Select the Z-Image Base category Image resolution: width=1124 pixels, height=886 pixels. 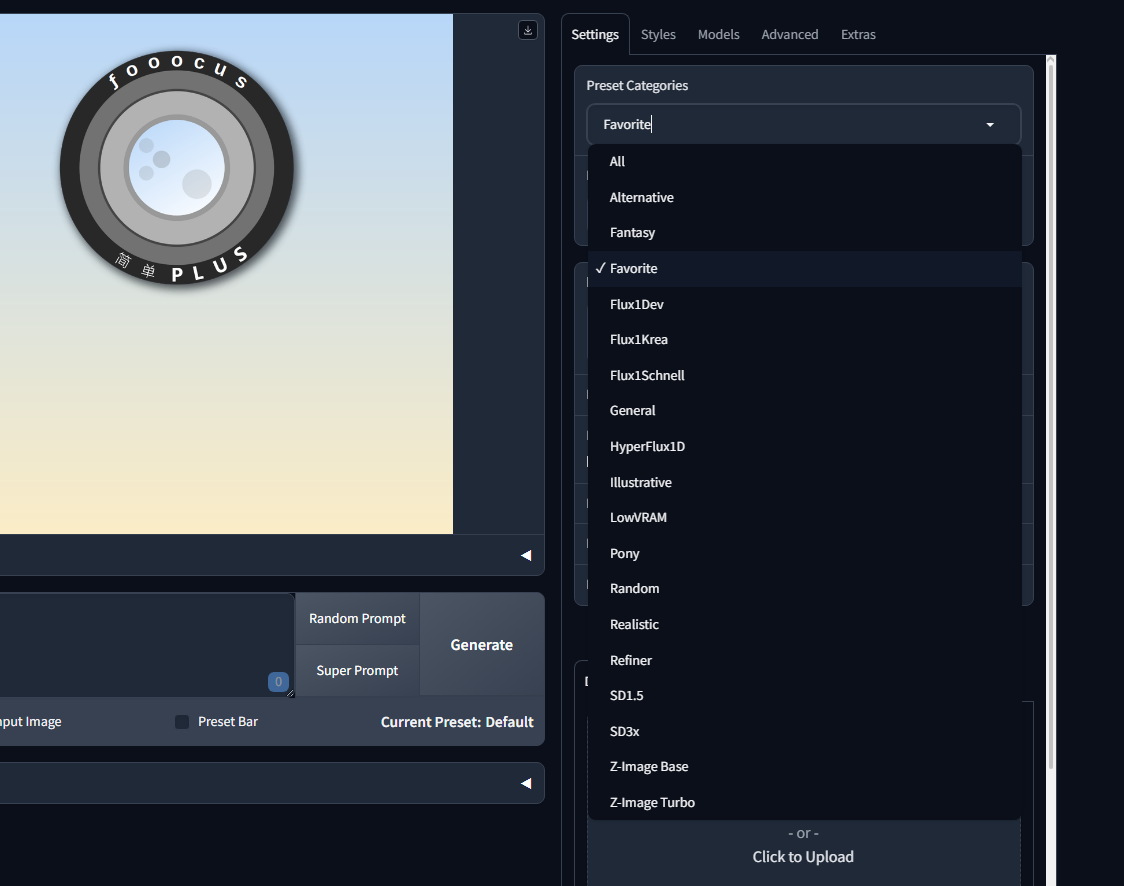[x=804, y=766]
